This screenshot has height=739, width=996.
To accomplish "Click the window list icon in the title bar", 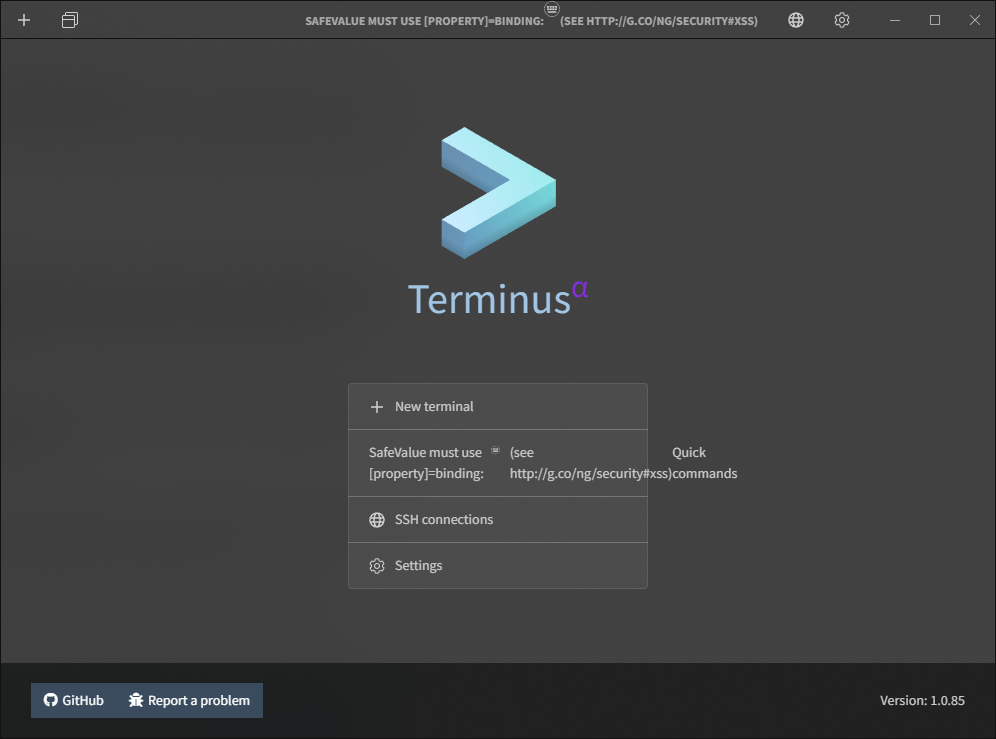I will coord(69,20).
